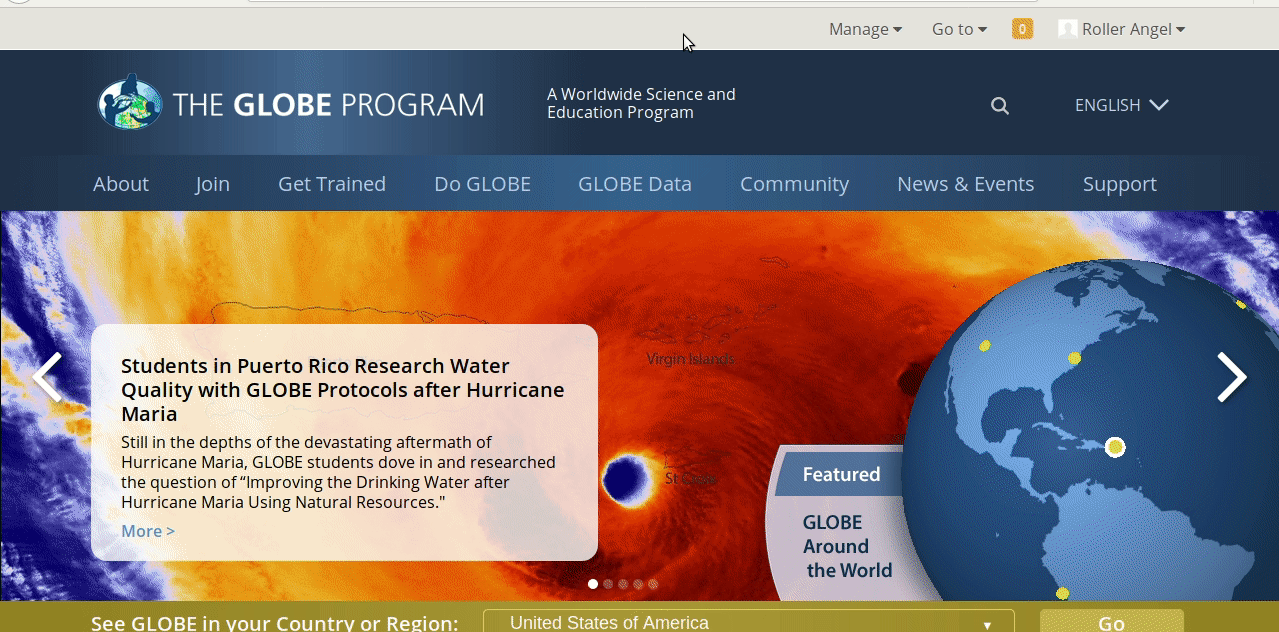Open the Do GLOBE menu
1279x632 pixels.
point(482,184)
